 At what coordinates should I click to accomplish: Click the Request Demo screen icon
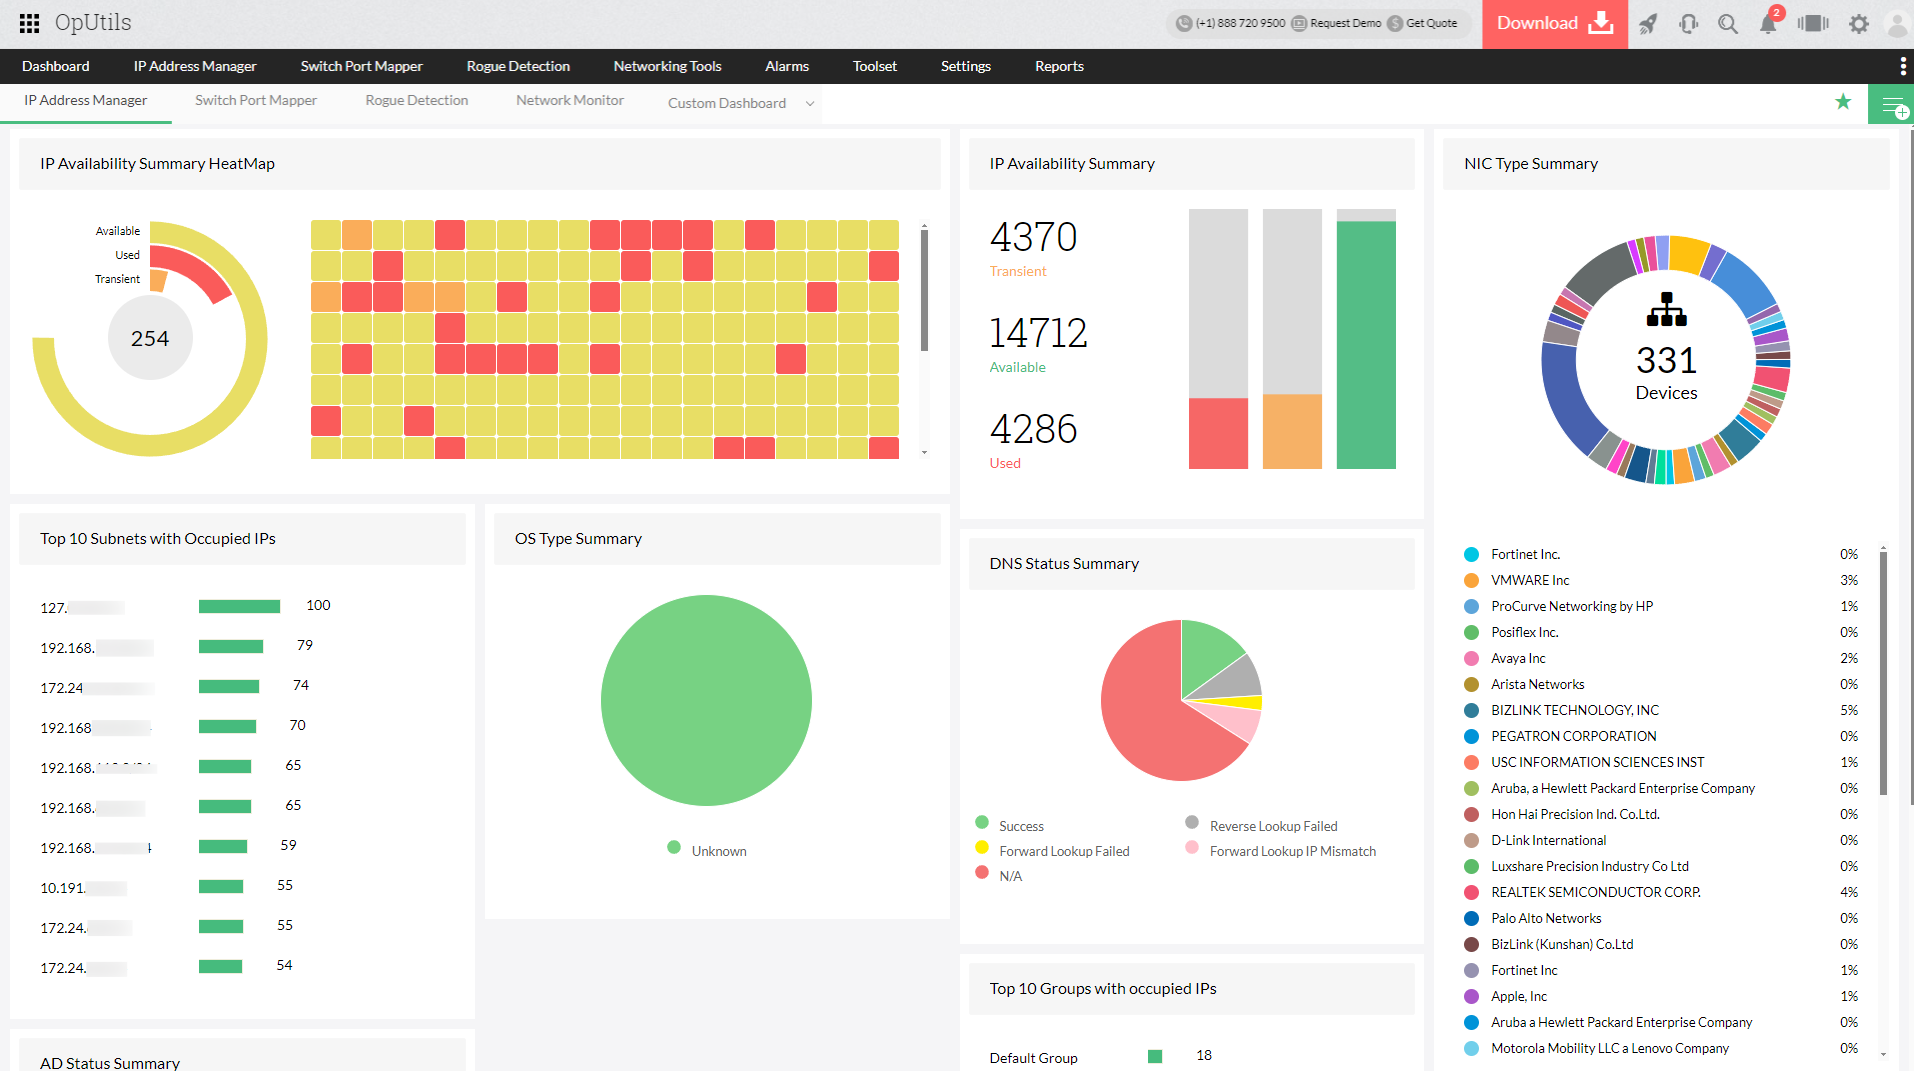(x=1299, y=23)
